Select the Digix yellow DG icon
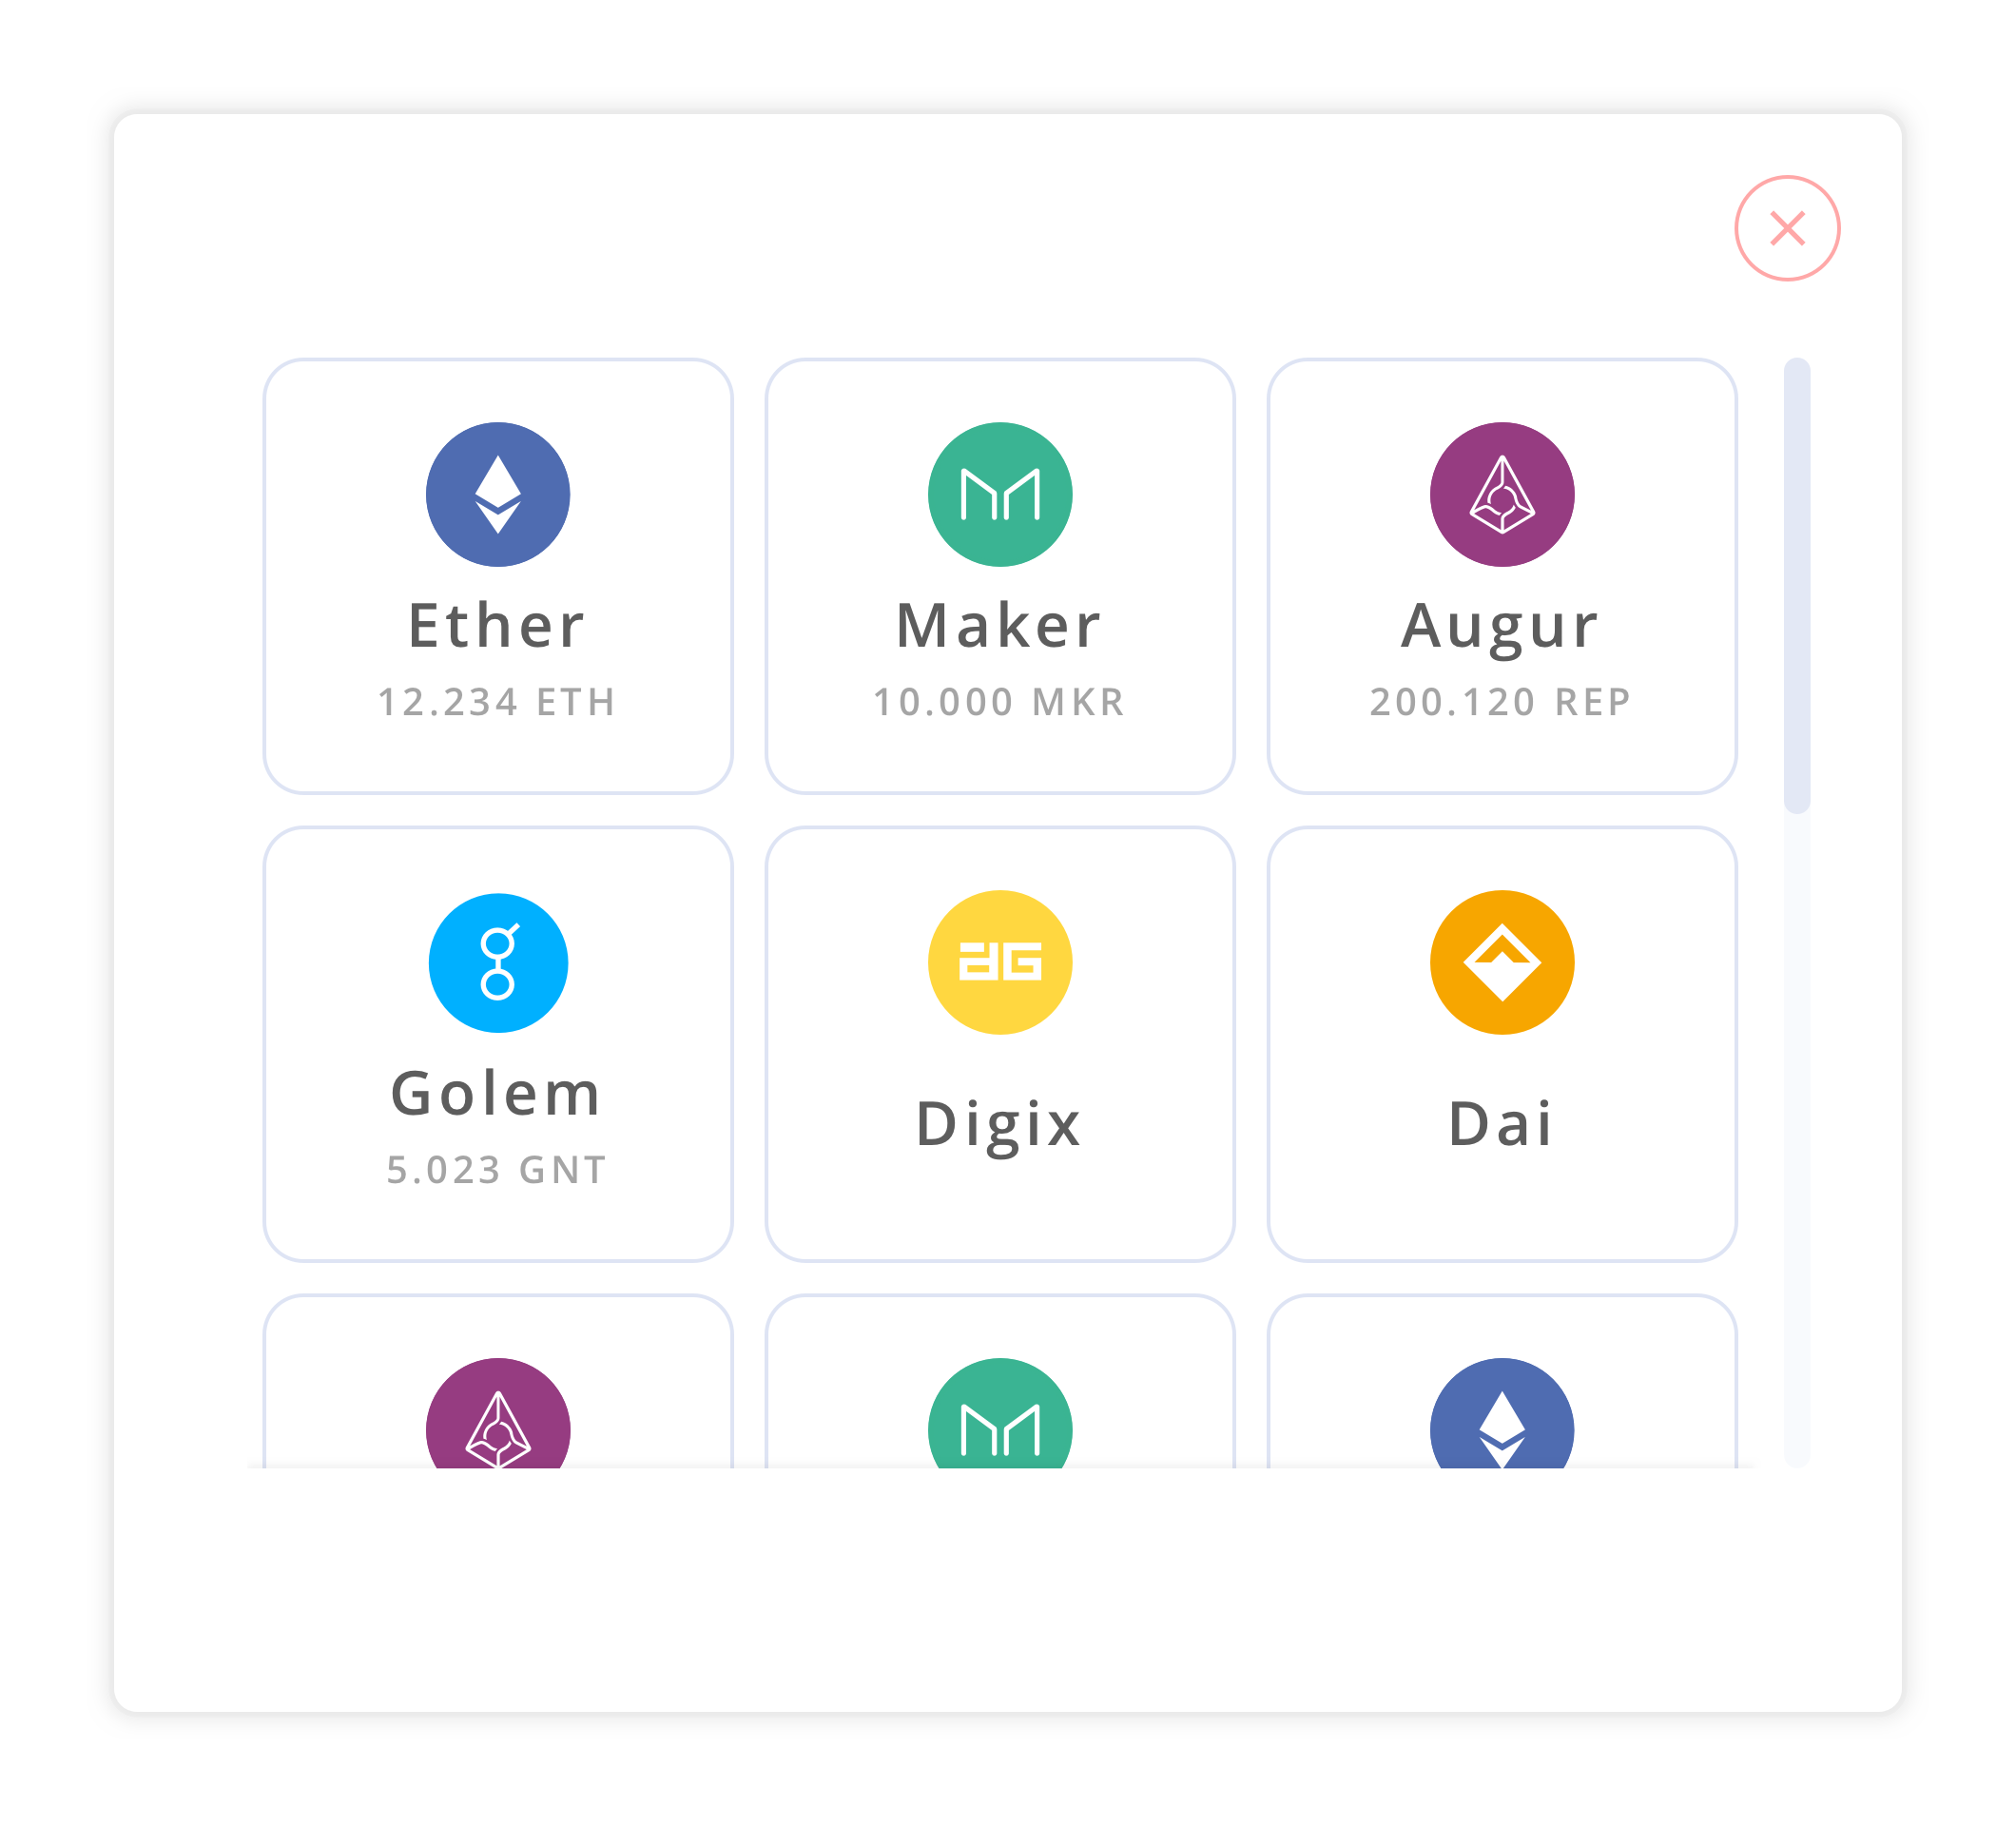 [1002, 961]
